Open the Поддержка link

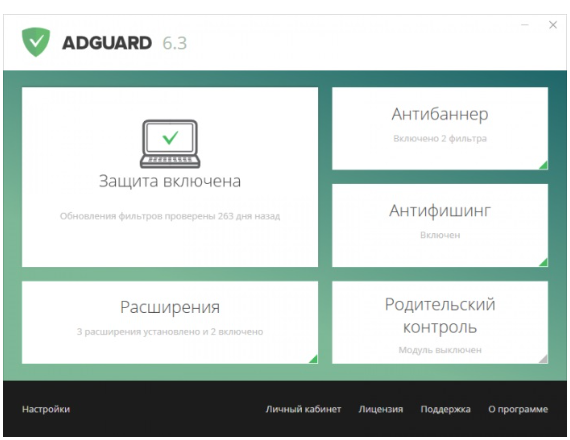[445, 409]
